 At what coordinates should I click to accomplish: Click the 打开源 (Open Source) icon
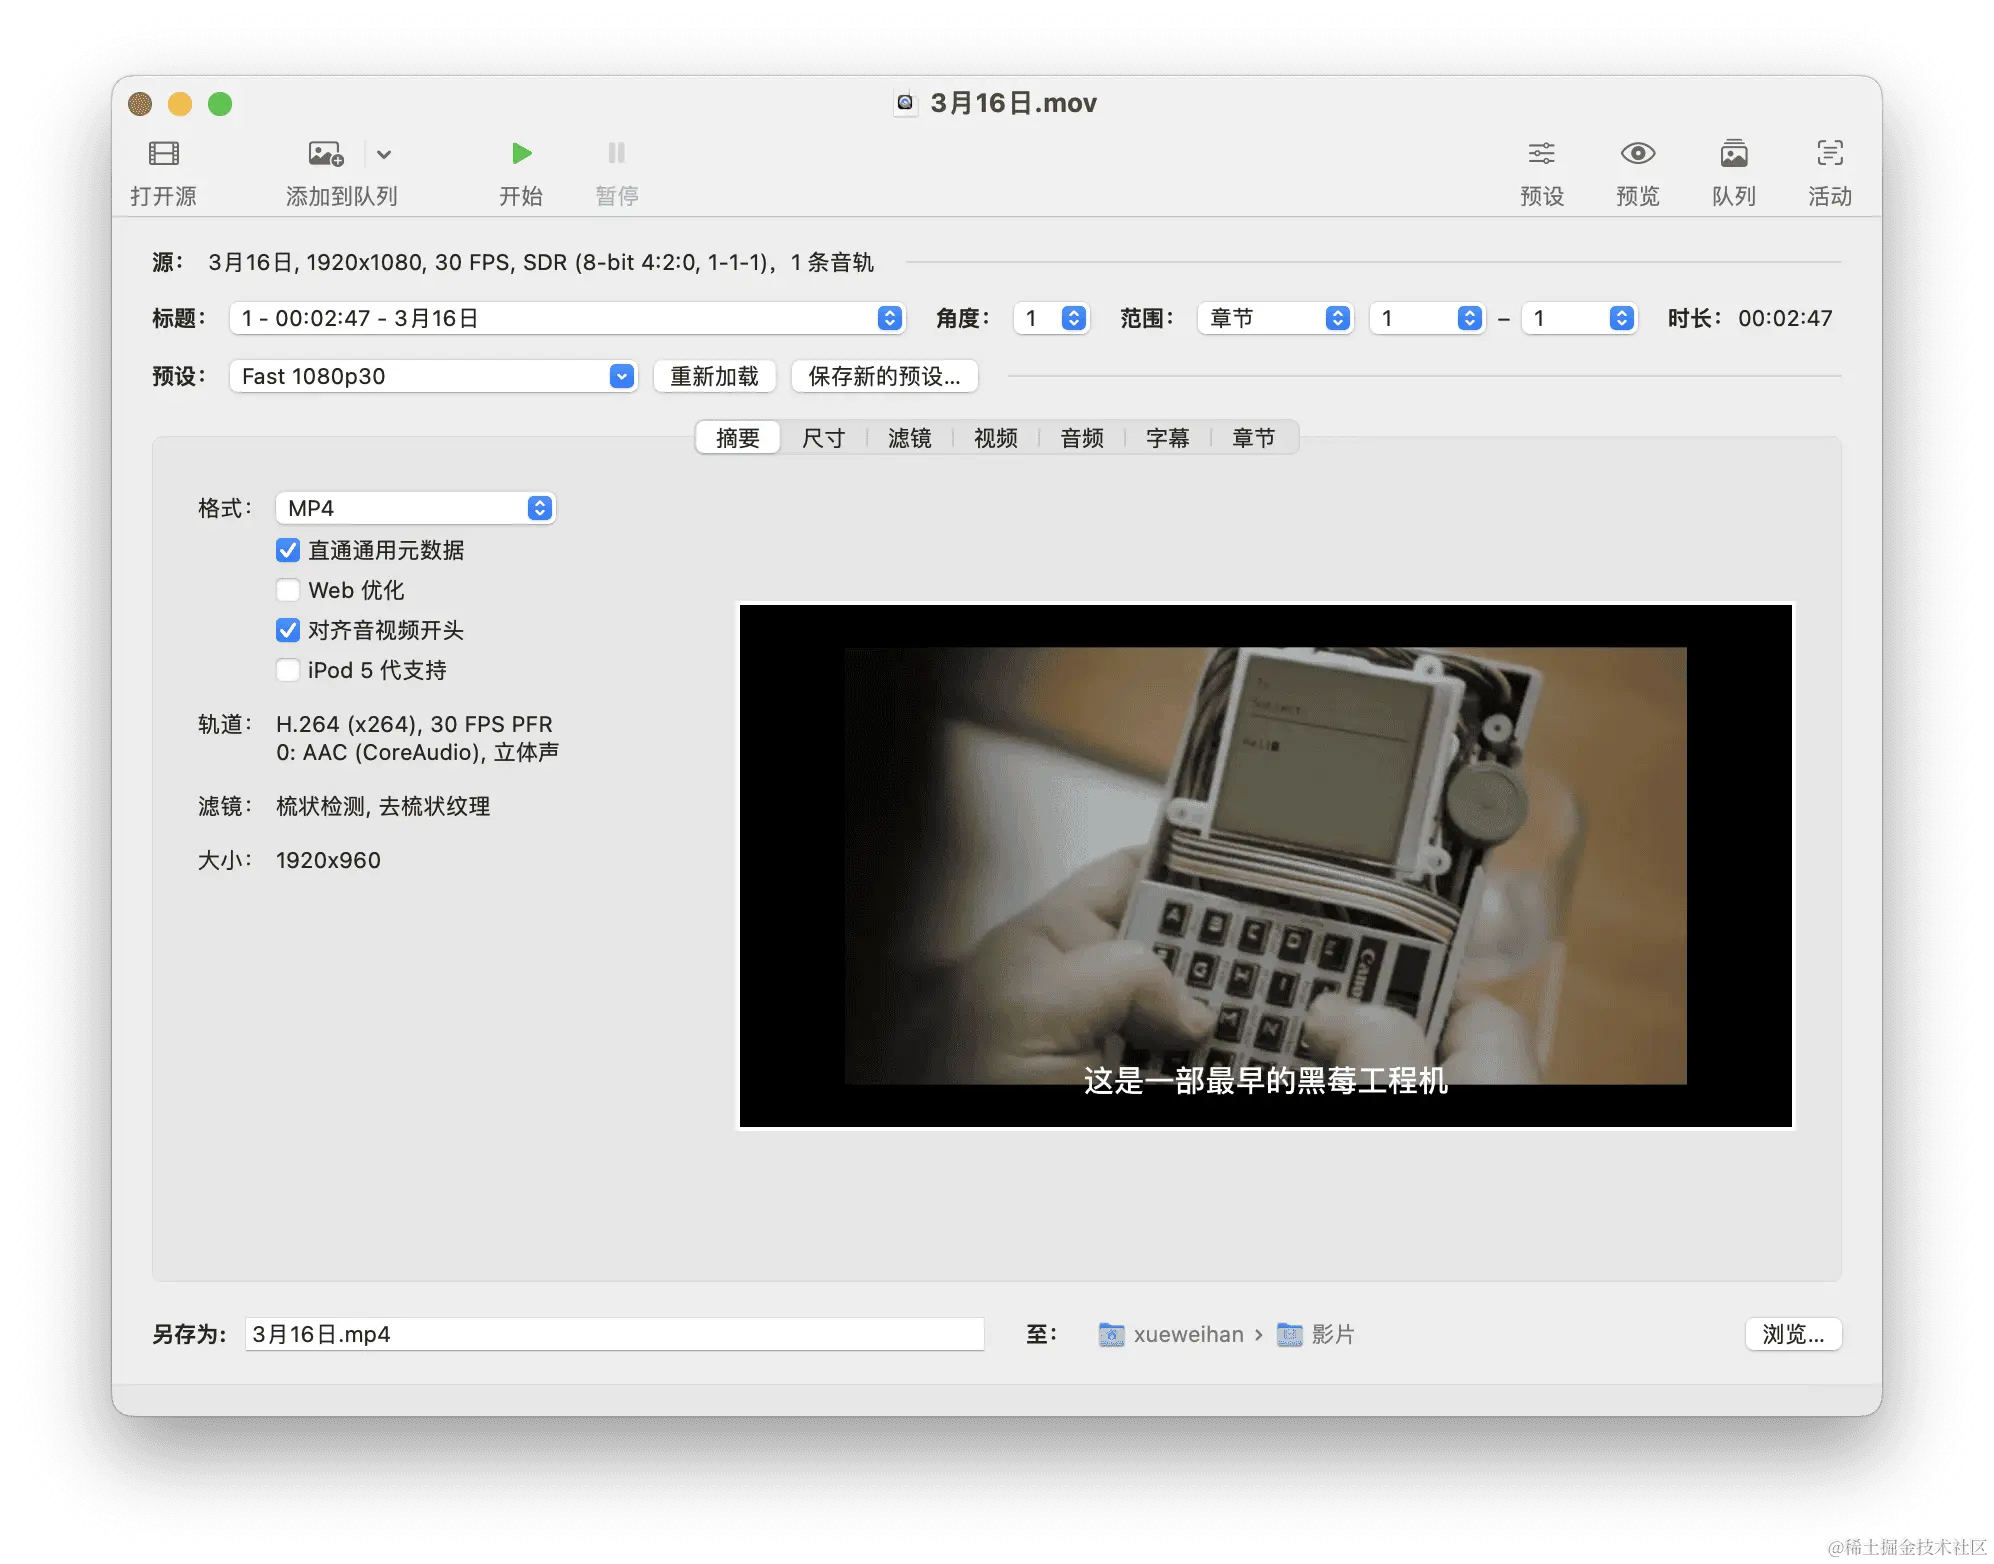pos(163,152)
